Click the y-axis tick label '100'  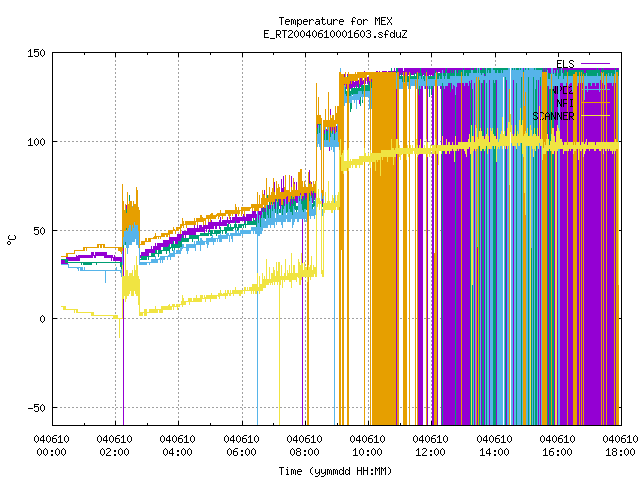pos(36,142)
